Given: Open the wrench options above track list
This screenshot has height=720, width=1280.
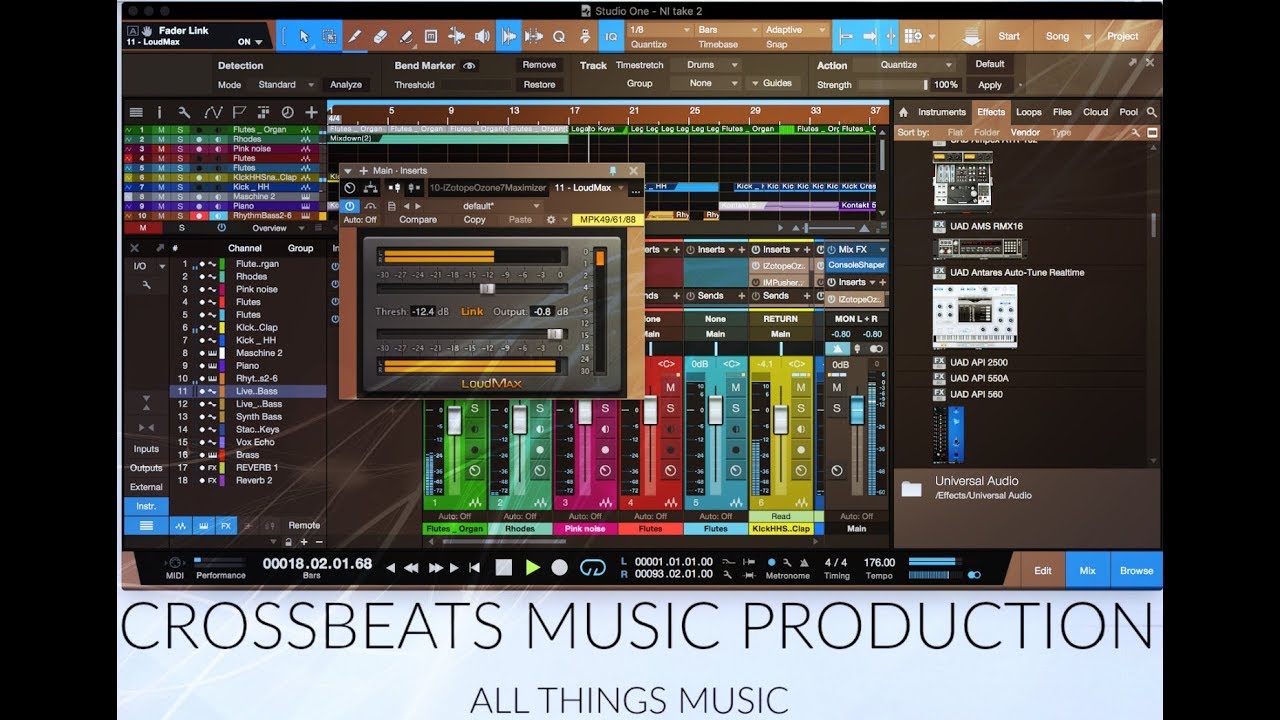Looking at the screenshot, I should (184, 112).
